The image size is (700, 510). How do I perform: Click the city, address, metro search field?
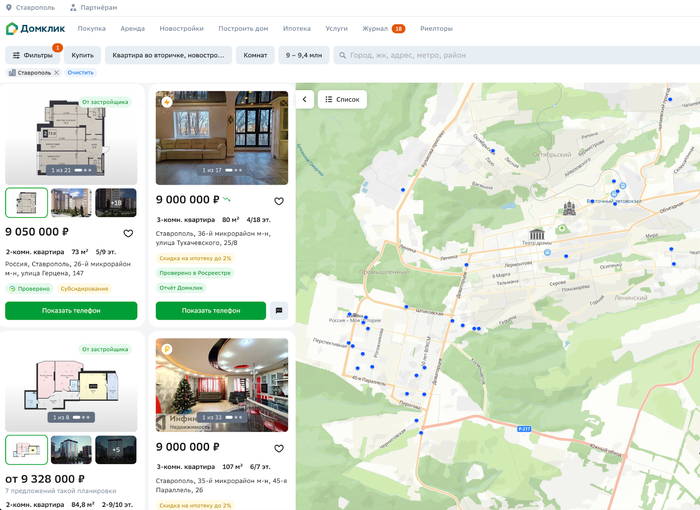(x=515, y=55)
